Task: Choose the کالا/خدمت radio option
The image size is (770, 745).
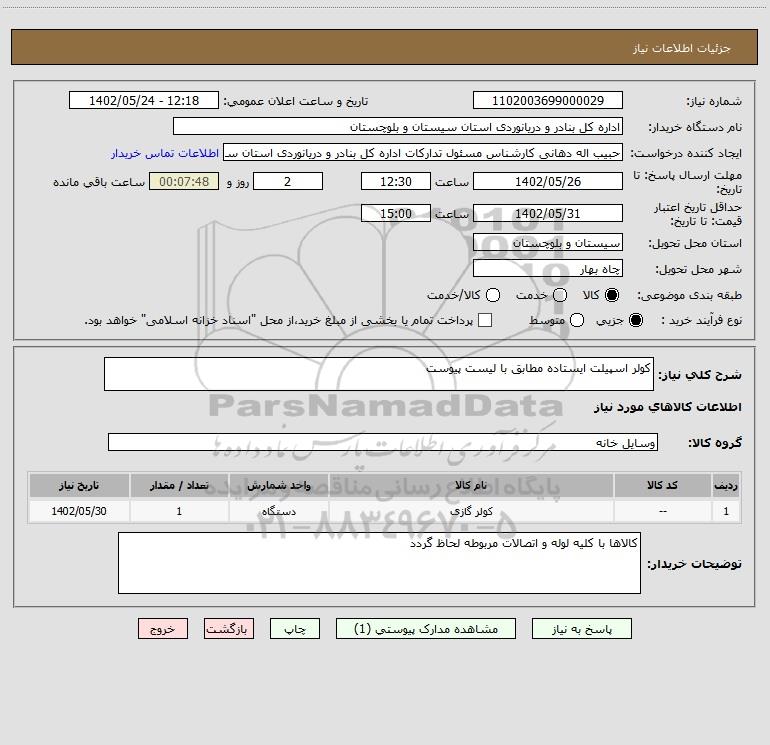Action: pos(493,295)
